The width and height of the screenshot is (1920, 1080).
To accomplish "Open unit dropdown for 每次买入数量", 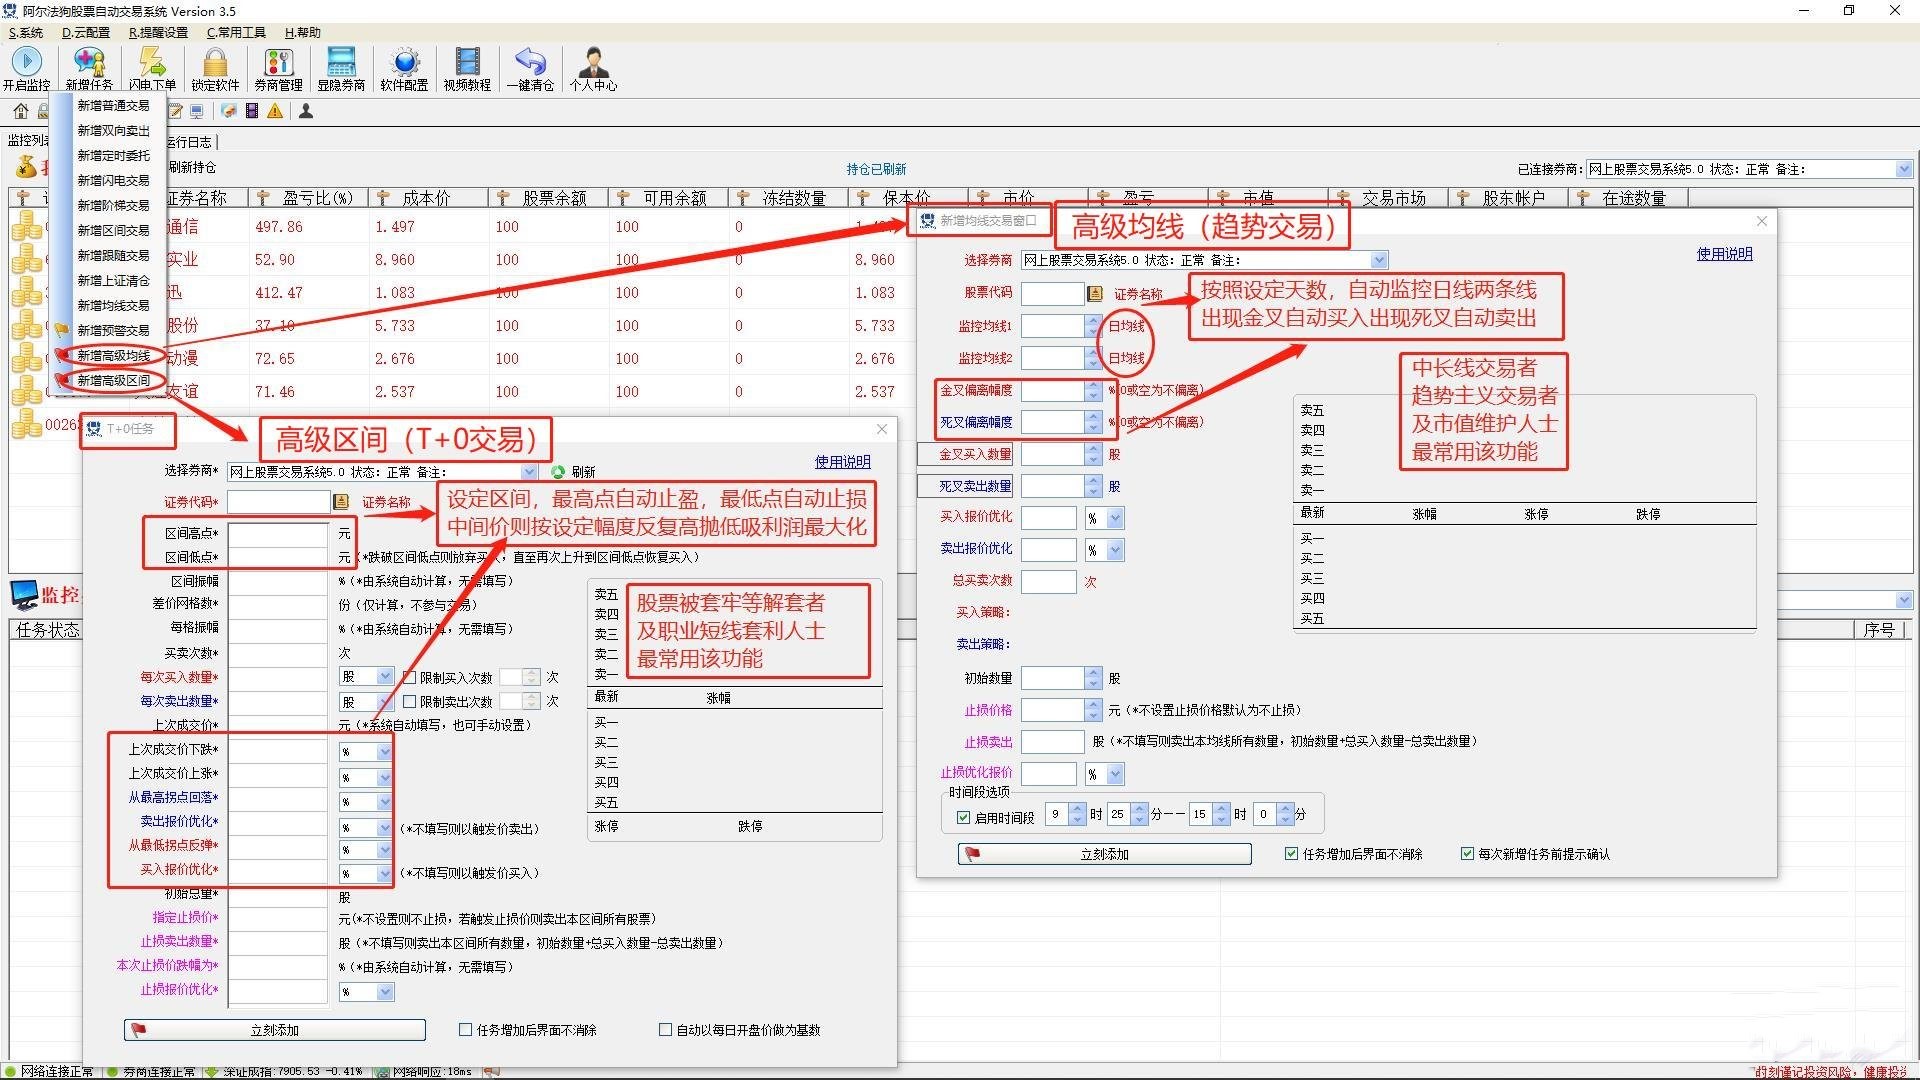I will (385, 677).
